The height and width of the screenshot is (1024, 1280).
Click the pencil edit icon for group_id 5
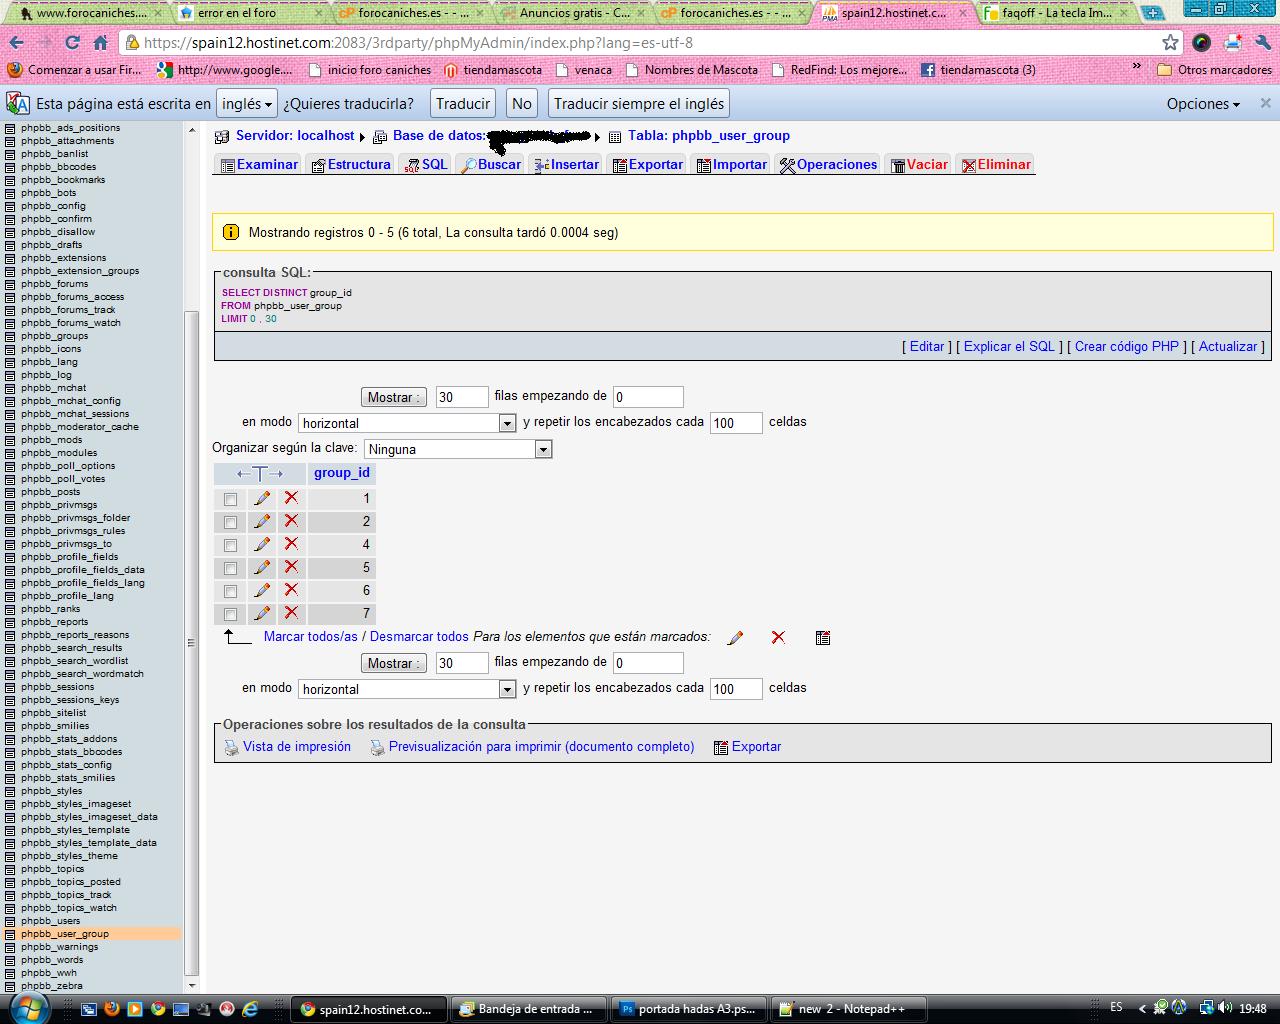(262, 567)
